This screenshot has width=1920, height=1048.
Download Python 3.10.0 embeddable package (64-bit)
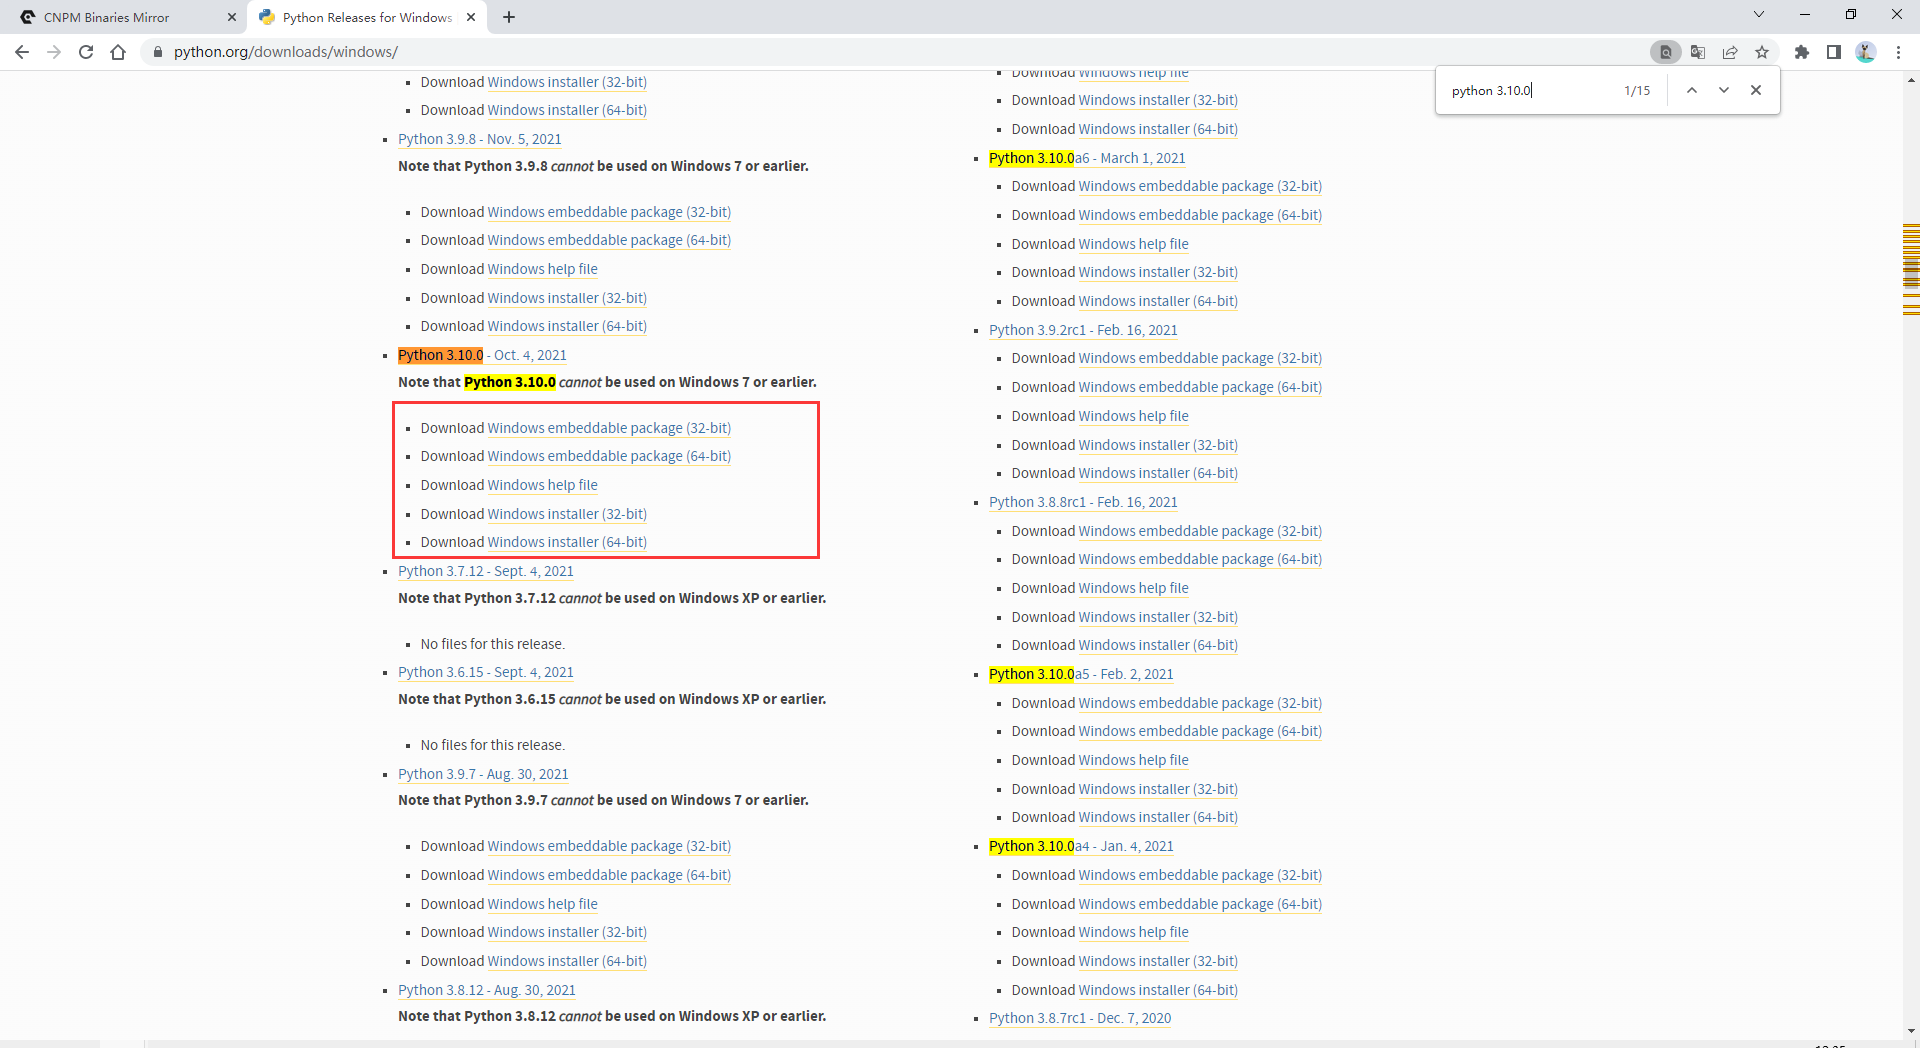(609, 456)
